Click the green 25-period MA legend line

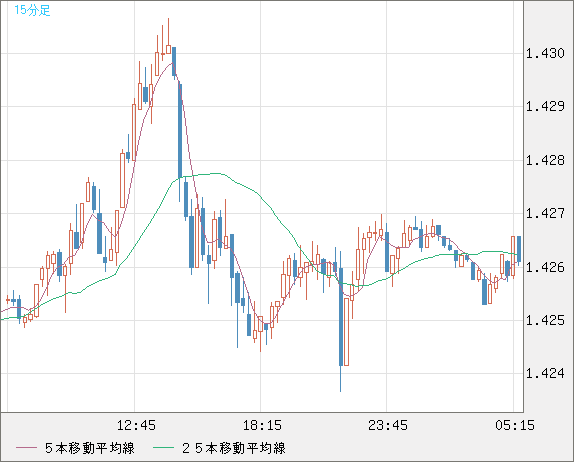pyautogui.click(x=163, y=448)
